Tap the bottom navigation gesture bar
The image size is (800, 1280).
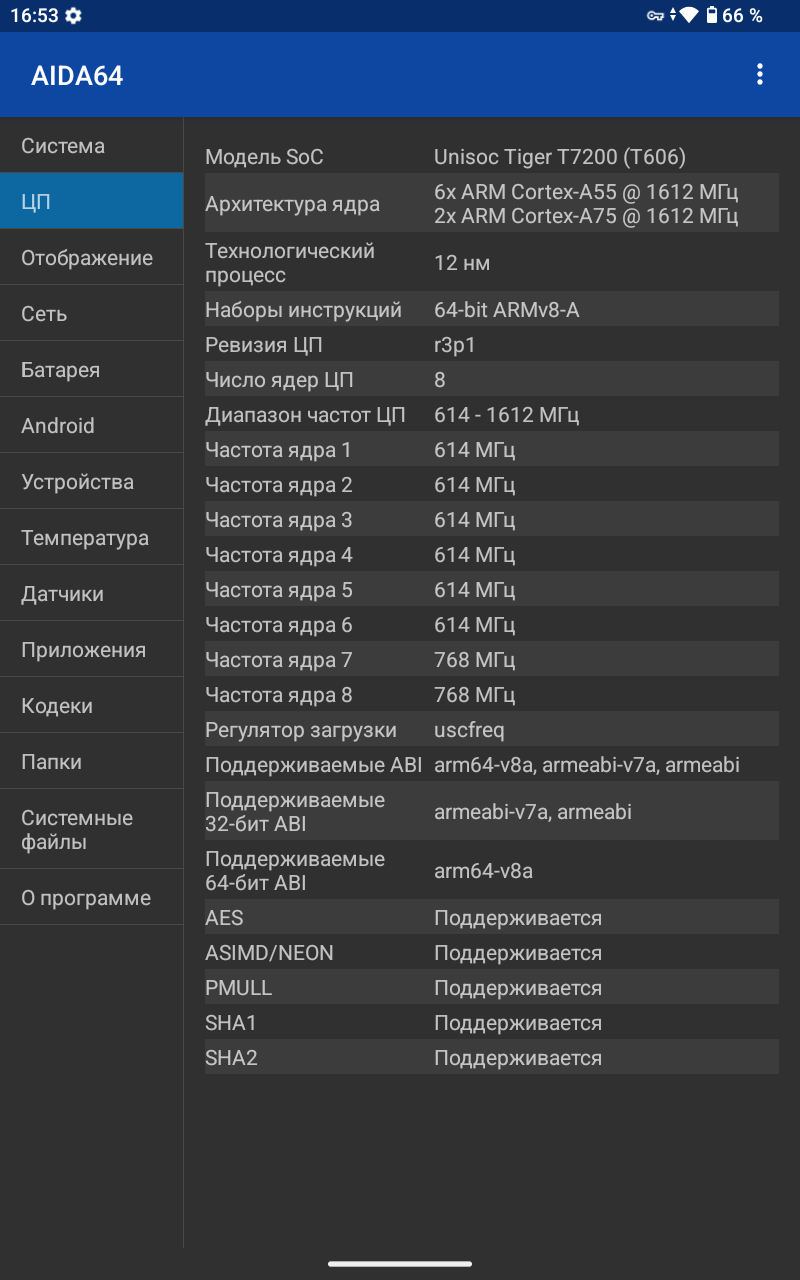(x=400, y=1263)
